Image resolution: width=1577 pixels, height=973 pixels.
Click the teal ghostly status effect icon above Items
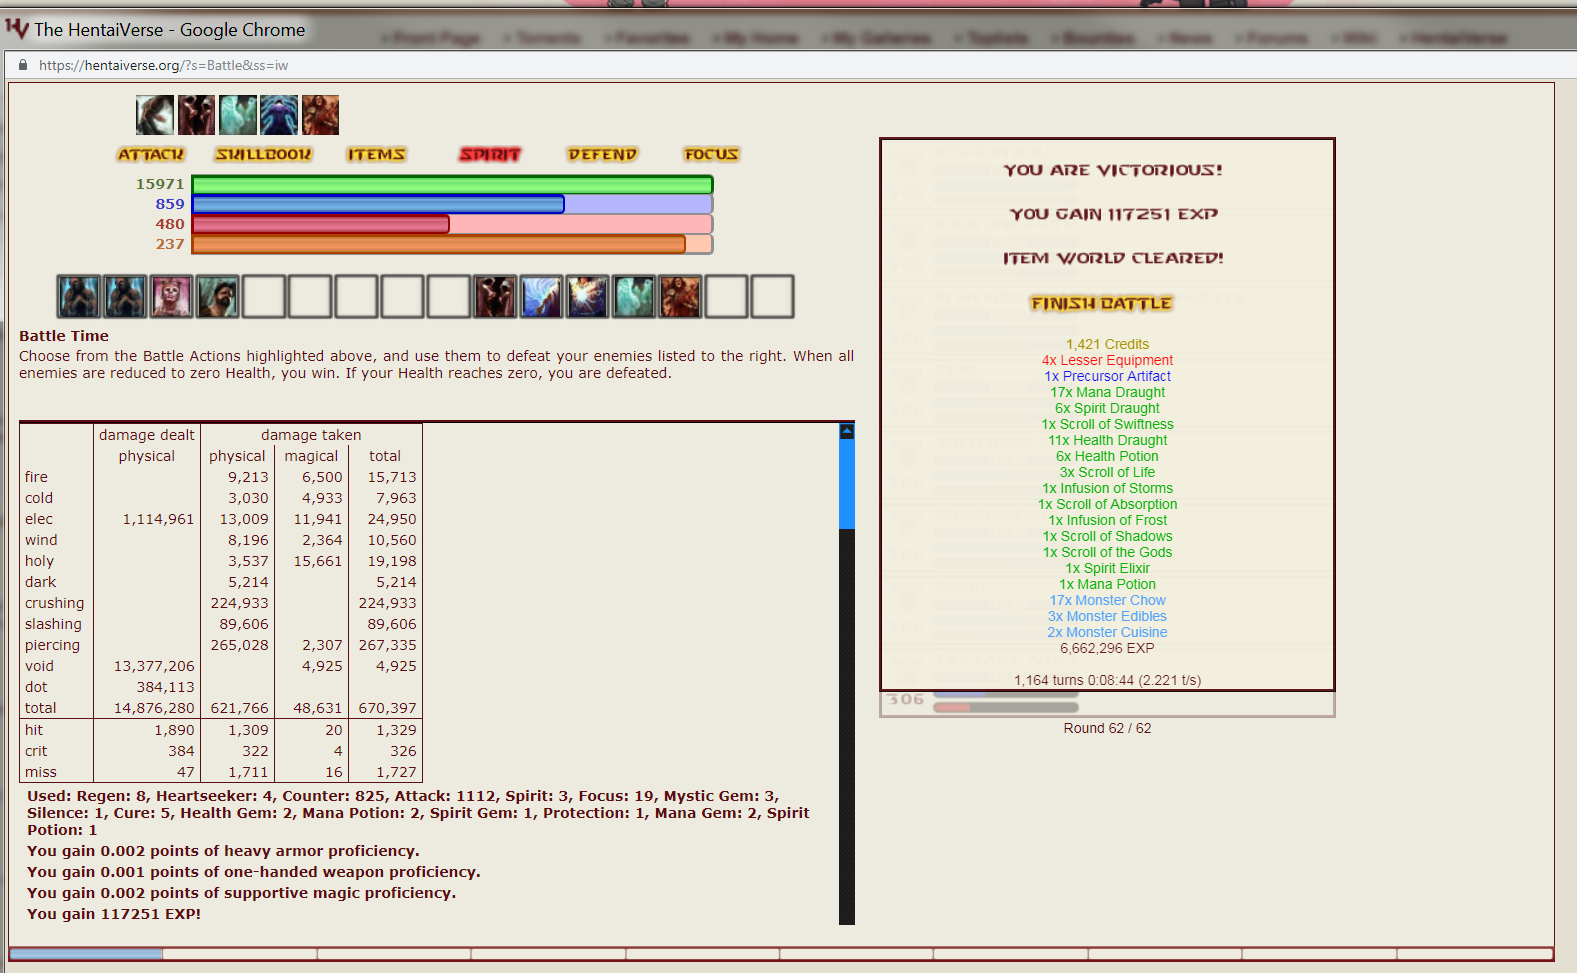click(x=238, y=115)
